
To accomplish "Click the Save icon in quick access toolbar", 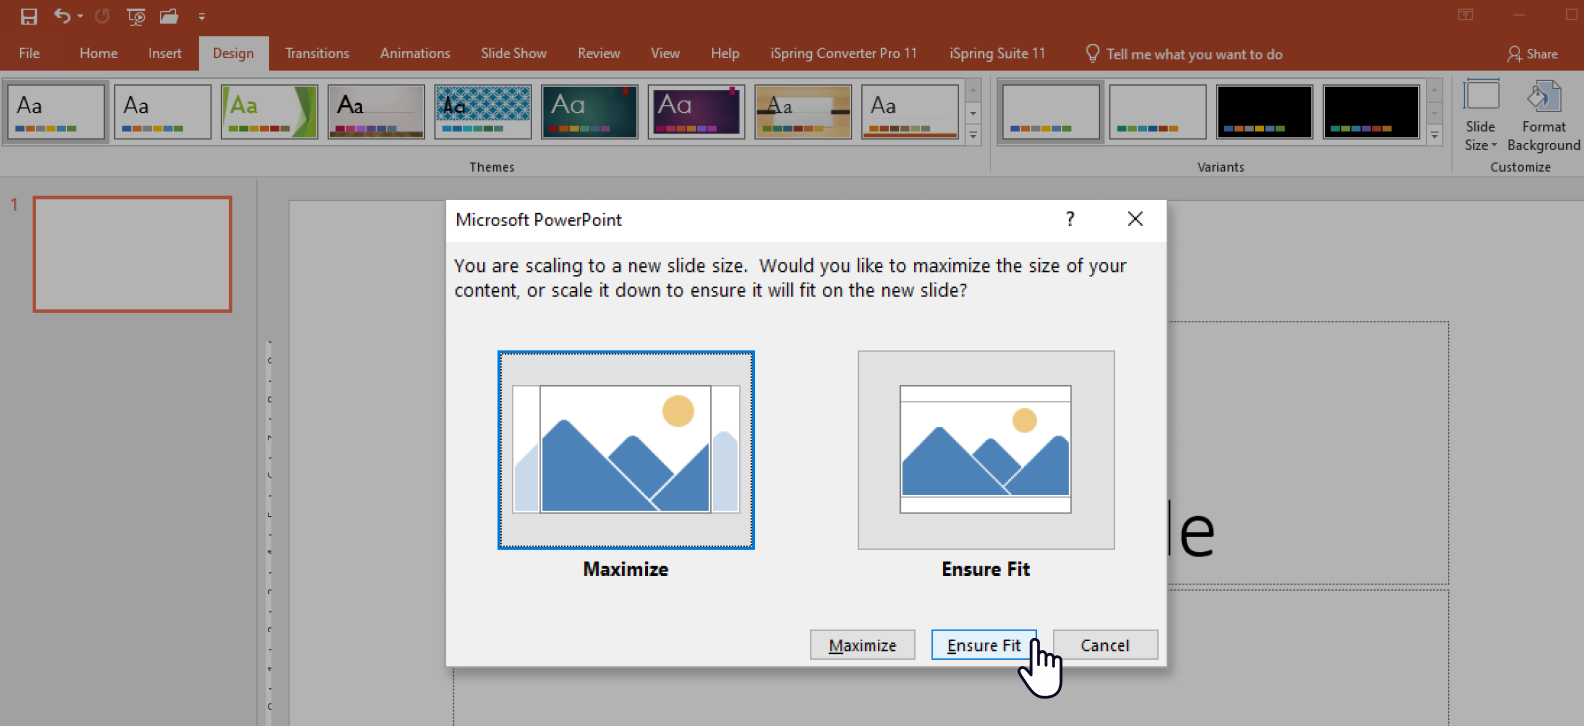I will coord(29,16).
